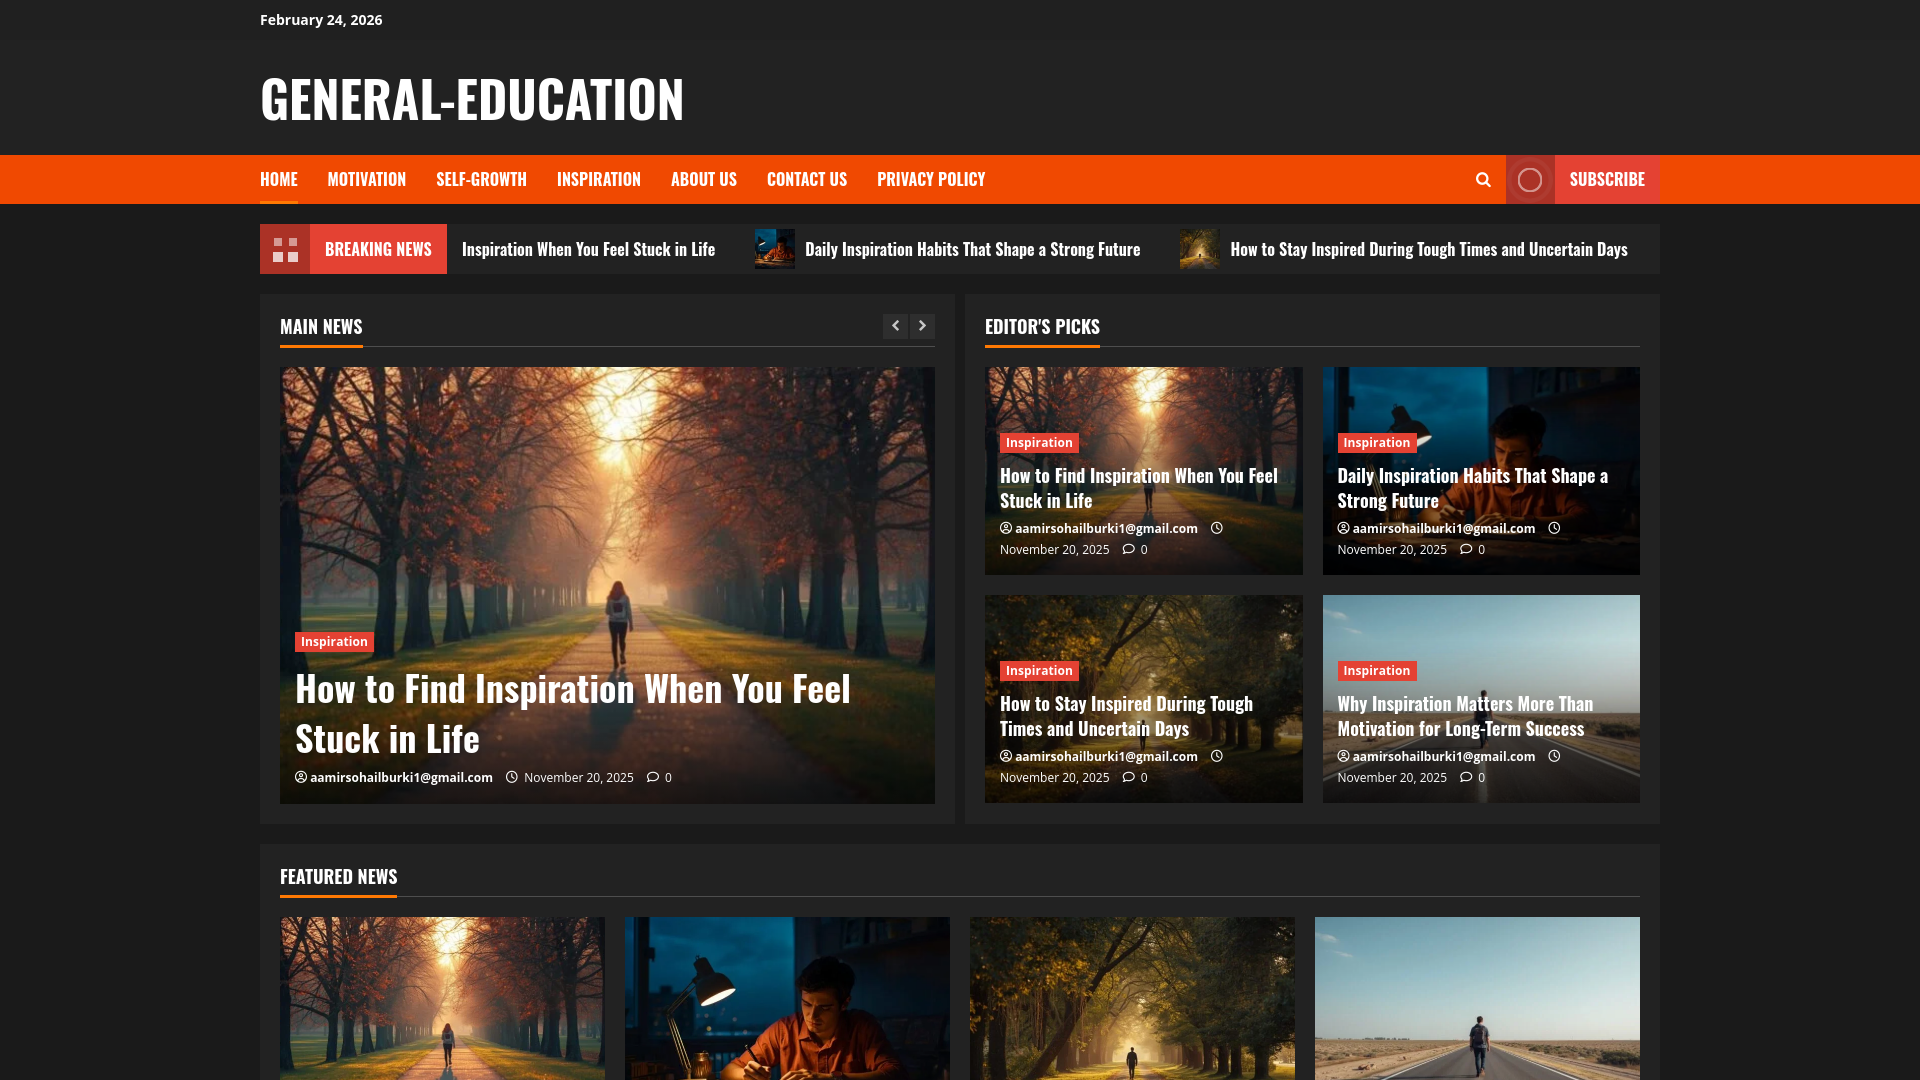Click Inspiration tag on main news image
Viewport: 1920px width, 1080px height.
point(334,642)
